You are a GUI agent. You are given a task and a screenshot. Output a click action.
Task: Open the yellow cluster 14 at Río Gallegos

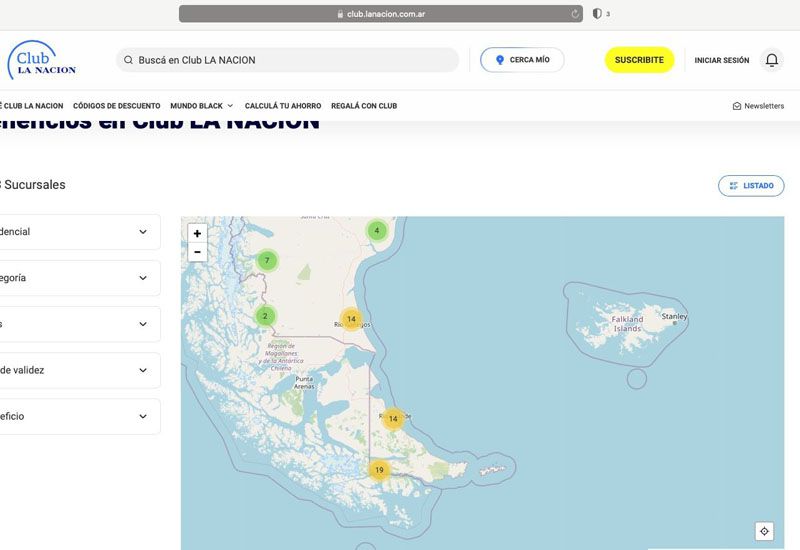(352, 319)
